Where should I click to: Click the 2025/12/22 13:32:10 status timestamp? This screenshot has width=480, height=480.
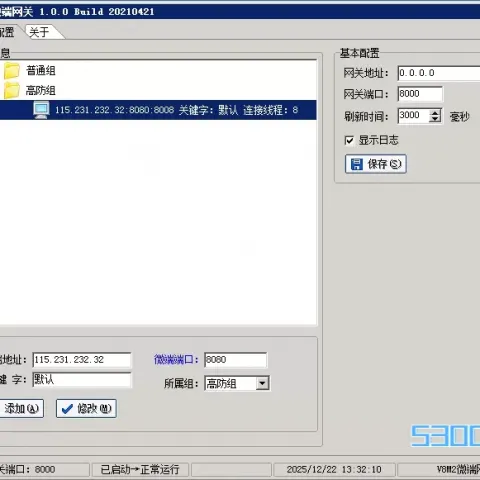pos(334,470)
